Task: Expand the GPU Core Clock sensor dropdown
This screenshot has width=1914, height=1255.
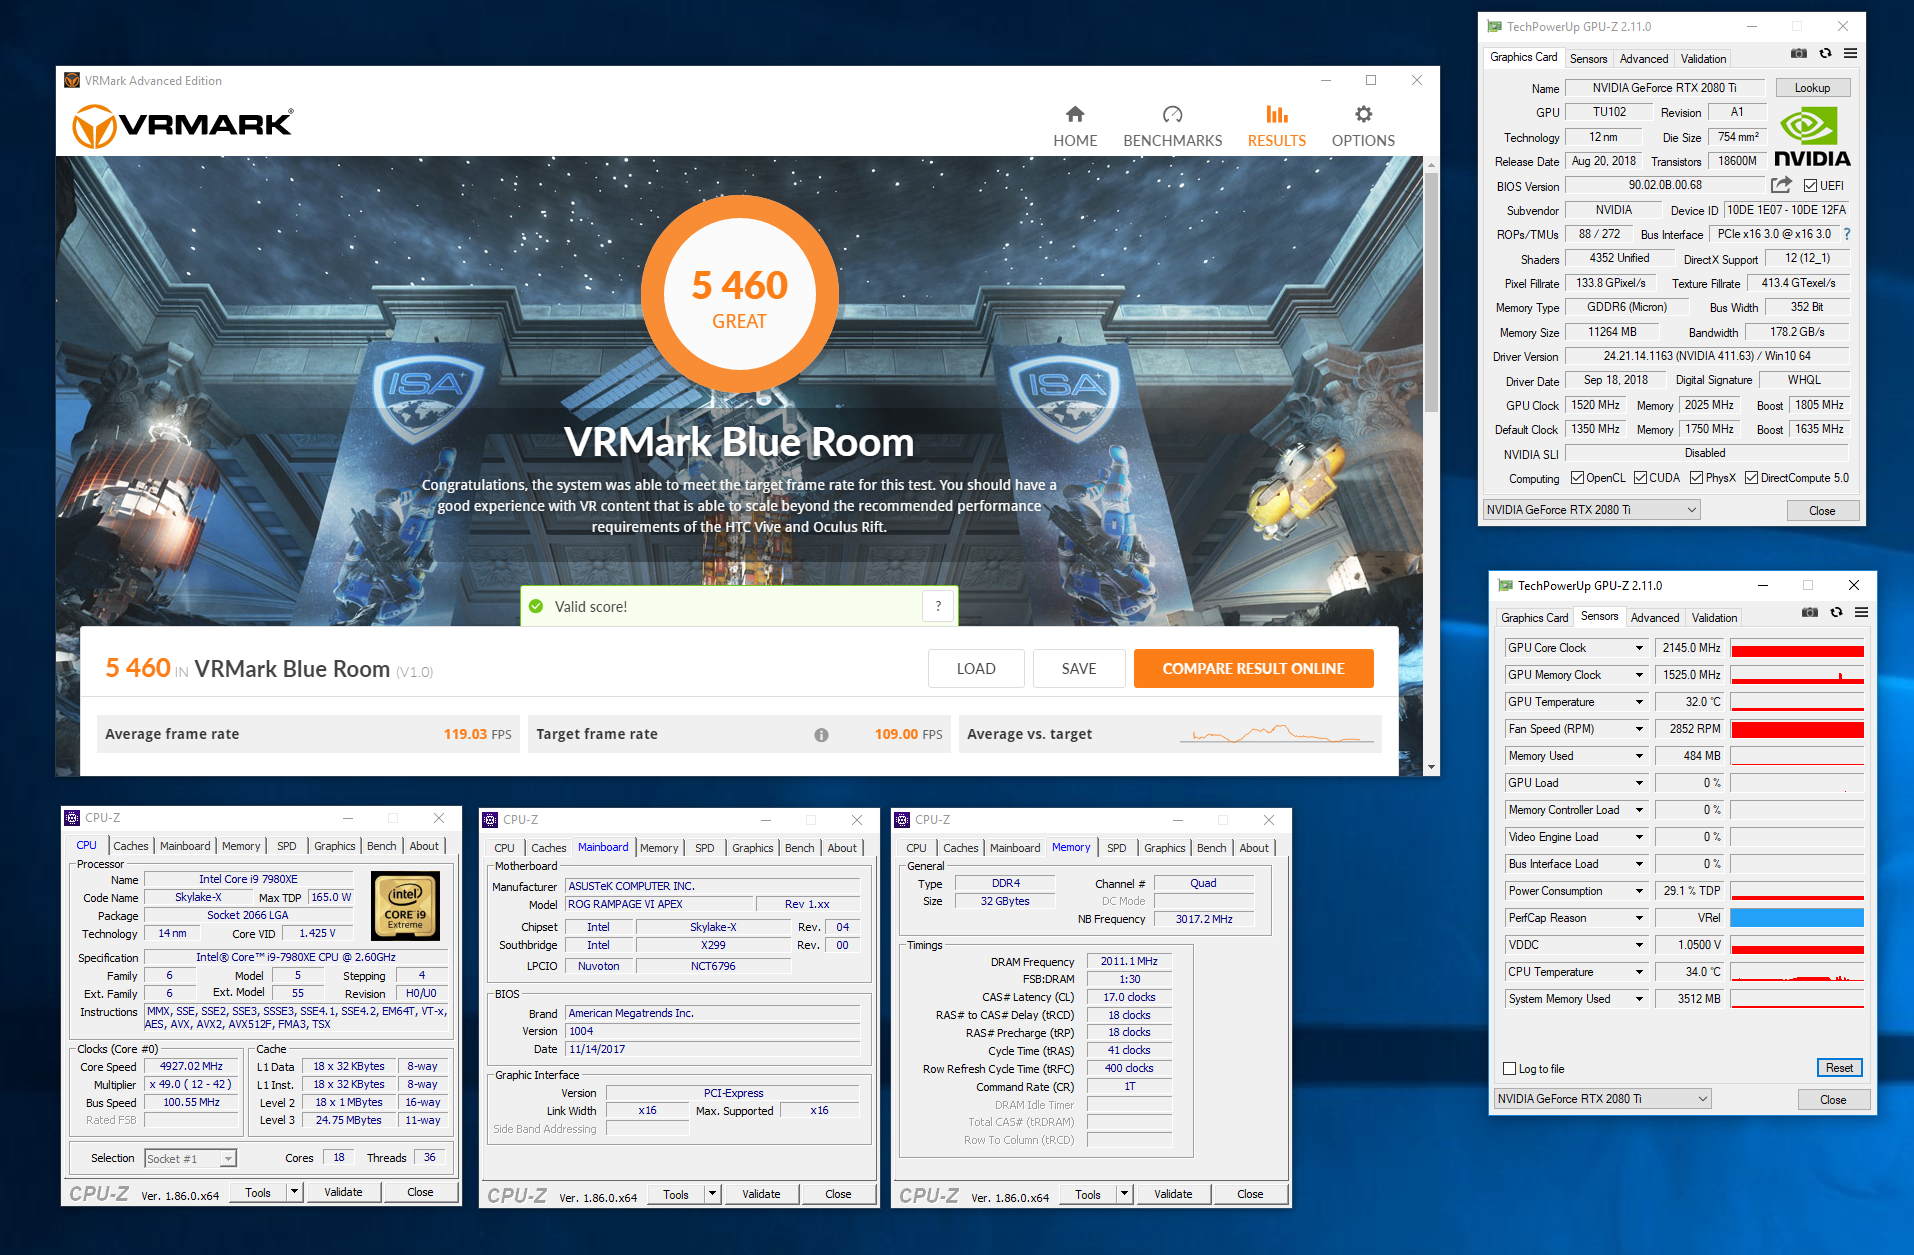Action: [1639, 648]
